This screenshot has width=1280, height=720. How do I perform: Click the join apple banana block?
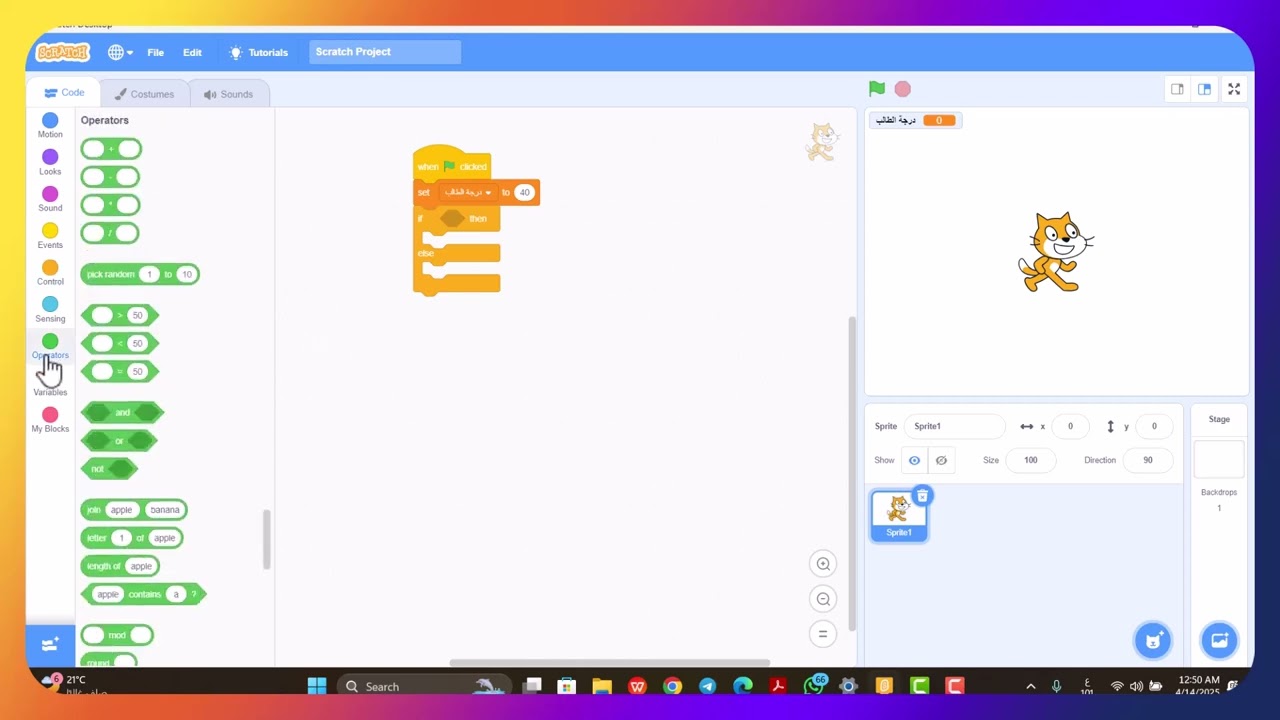134,510
